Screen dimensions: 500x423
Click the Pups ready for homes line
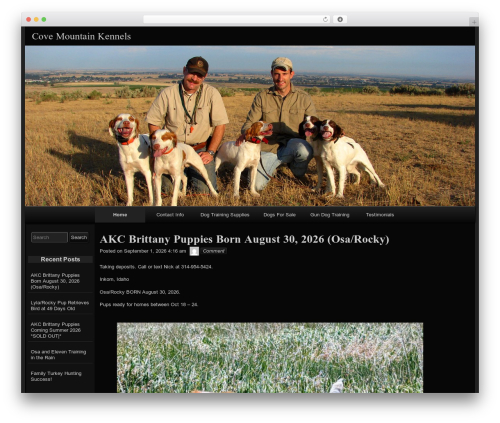point(149,305)
